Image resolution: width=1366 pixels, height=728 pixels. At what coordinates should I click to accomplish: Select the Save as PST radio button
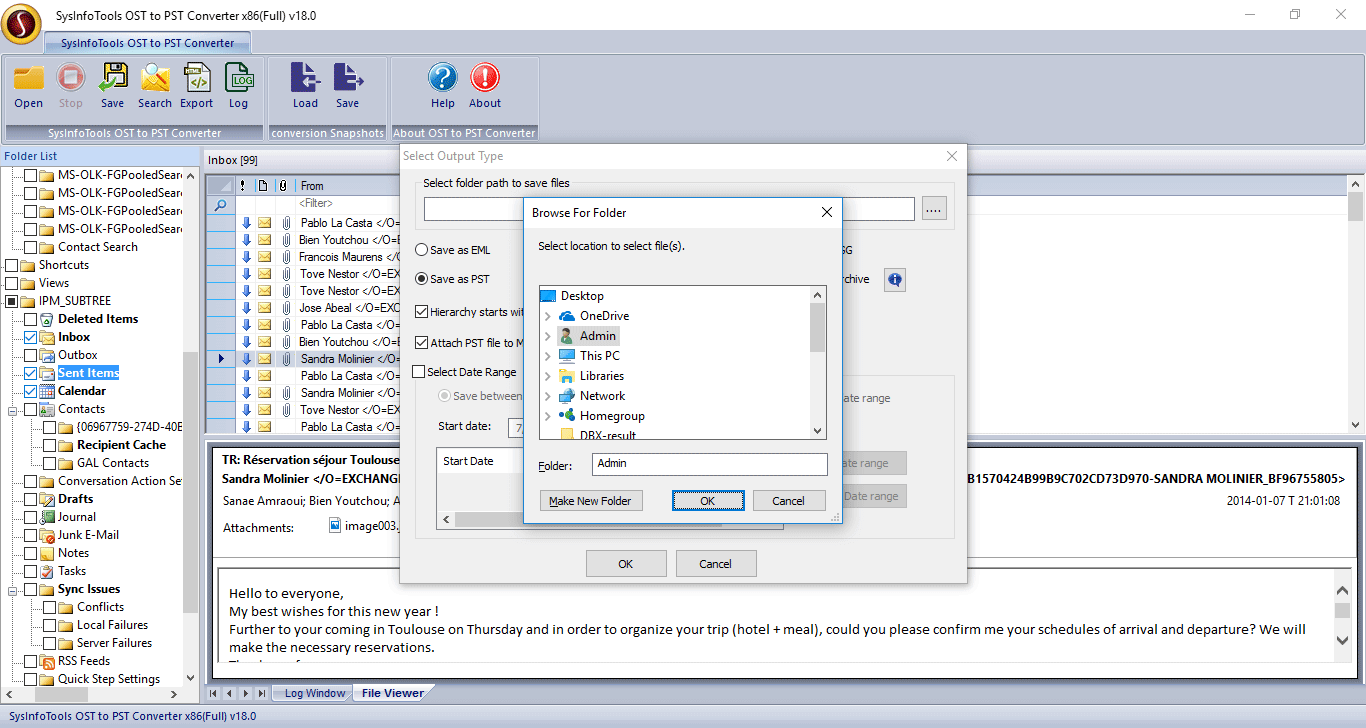421,279
